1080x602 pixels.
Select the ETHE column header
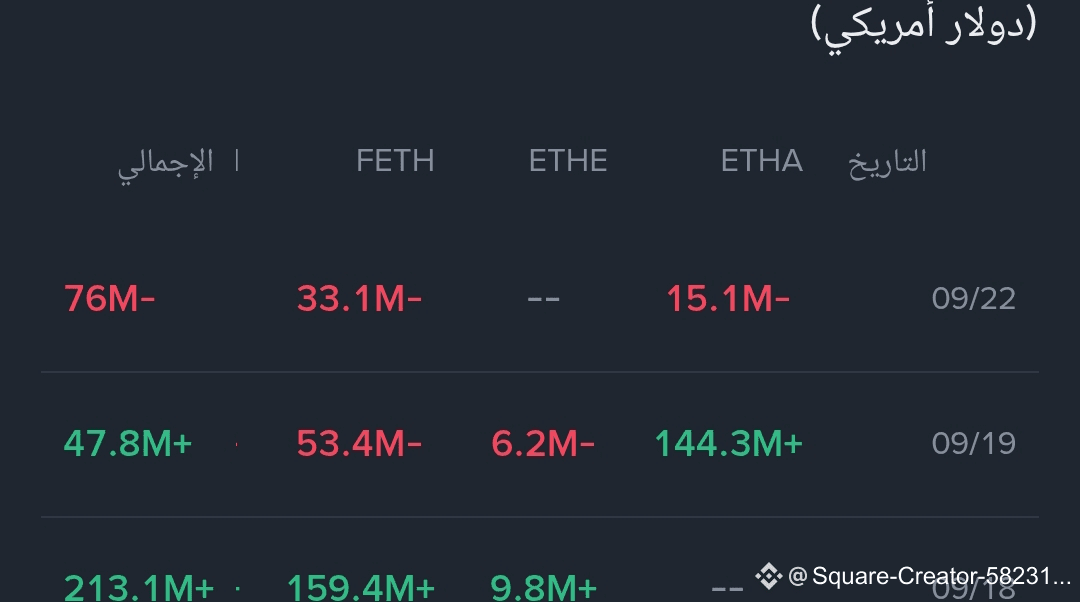568,161
